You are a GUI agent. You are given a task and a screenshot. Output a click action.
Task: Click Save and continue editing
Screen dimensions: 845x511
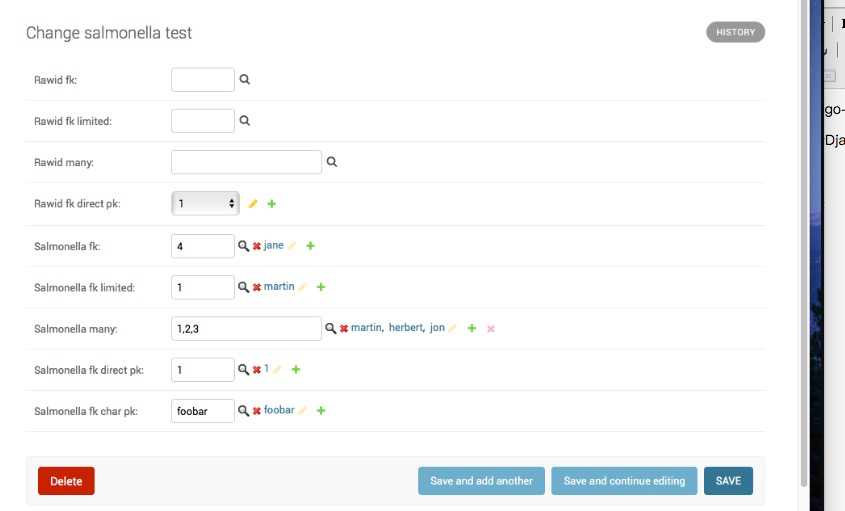pyautogui.click(x=624, y=481)
